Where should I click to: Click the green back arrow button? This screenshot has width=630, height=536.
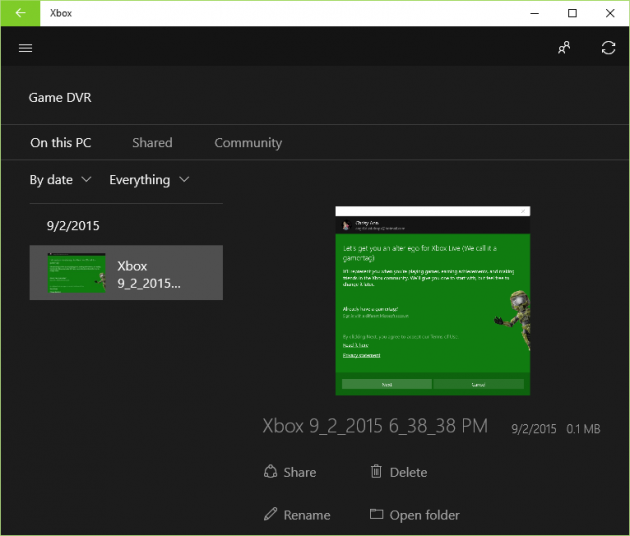pos(20,13)
